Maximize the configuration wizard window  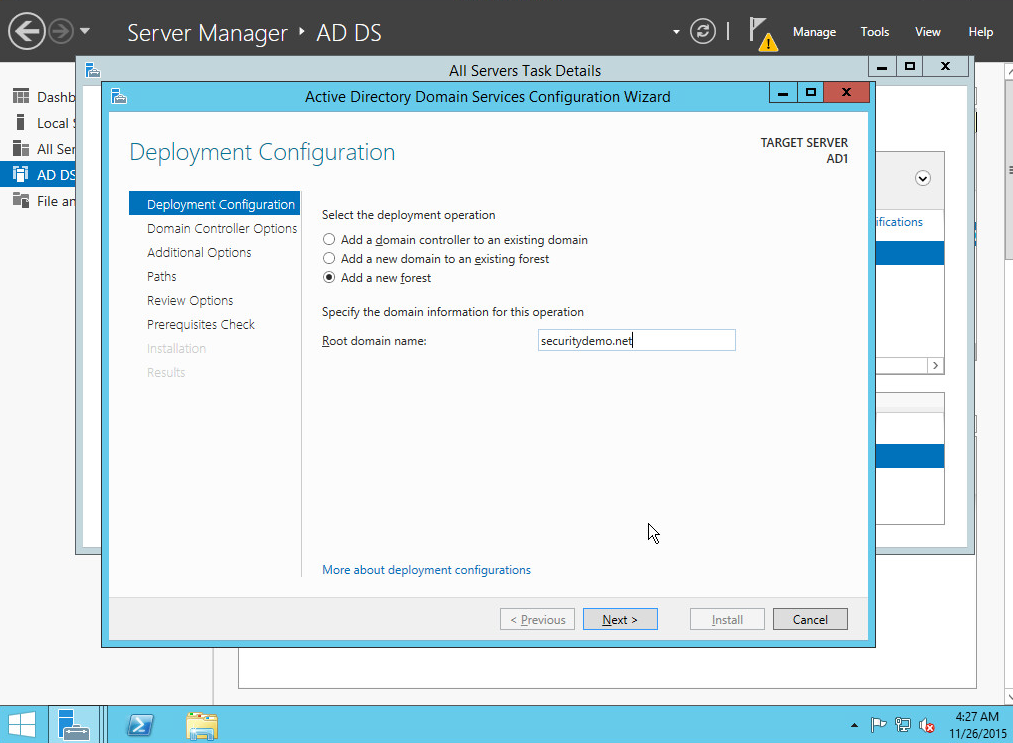[x=811, y=93]
